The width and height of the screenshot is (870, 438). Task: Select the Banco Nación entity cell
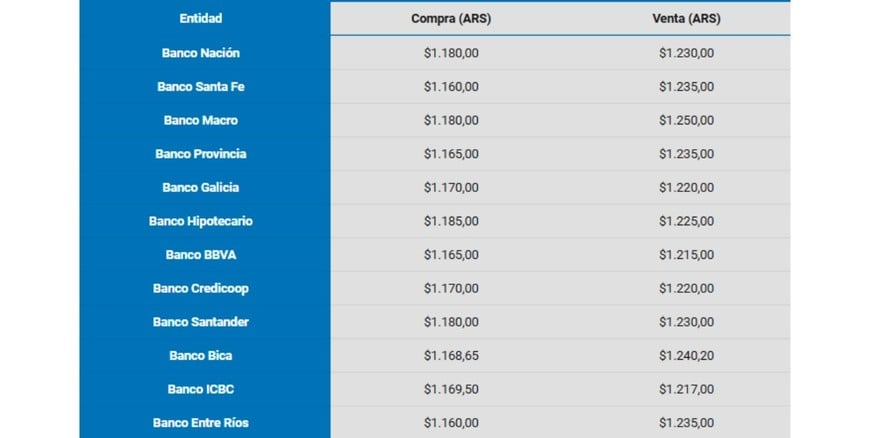point(201,53)
